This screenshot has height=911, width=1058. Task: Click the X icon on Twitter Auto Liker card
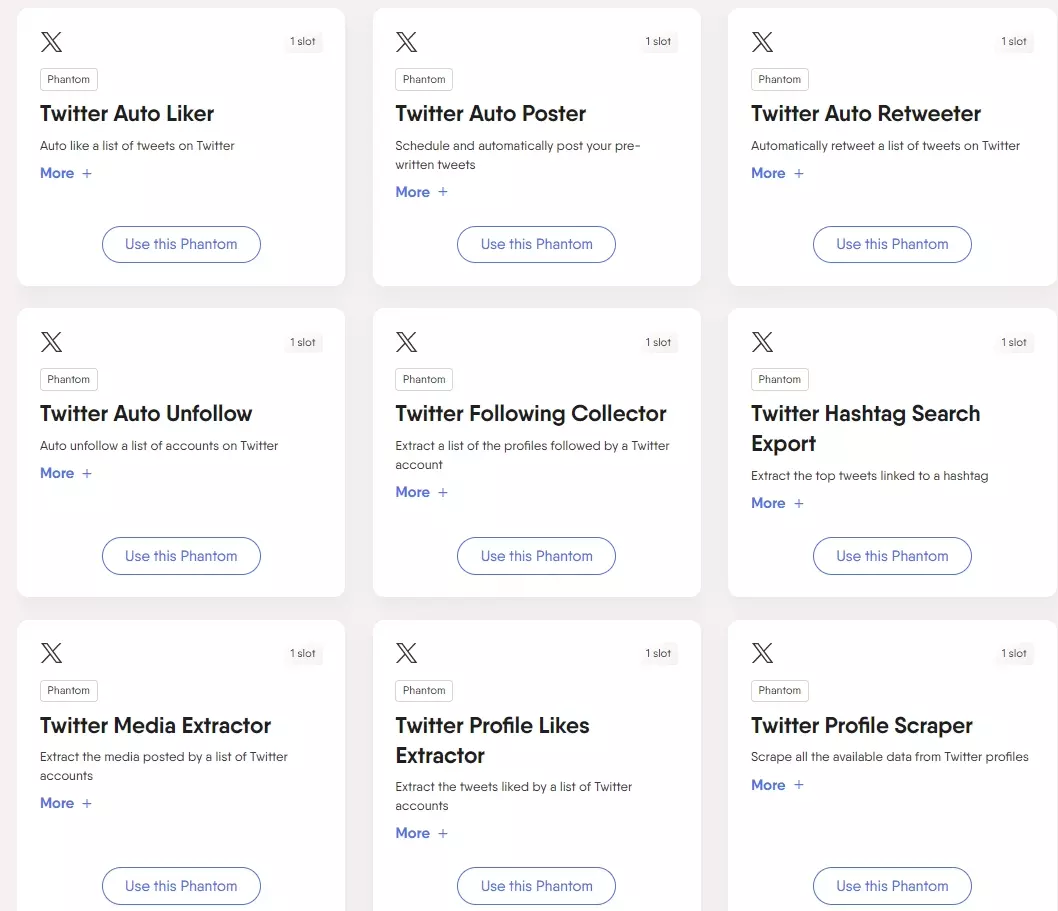51,42
